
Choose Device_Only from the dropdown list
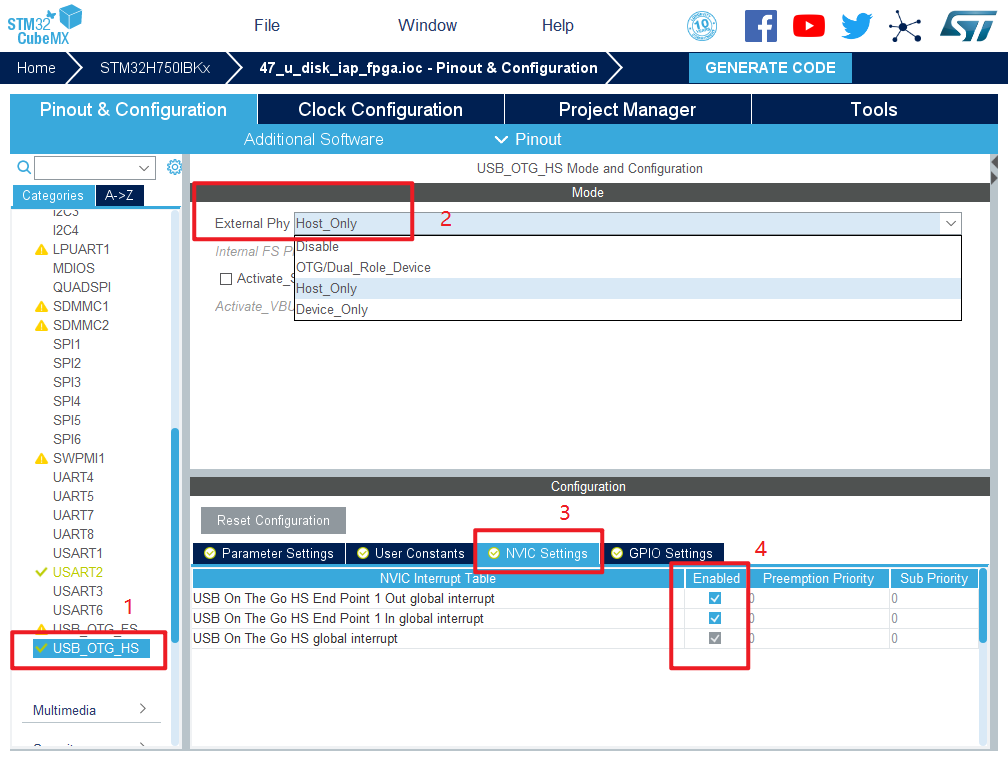pos(332,310)
